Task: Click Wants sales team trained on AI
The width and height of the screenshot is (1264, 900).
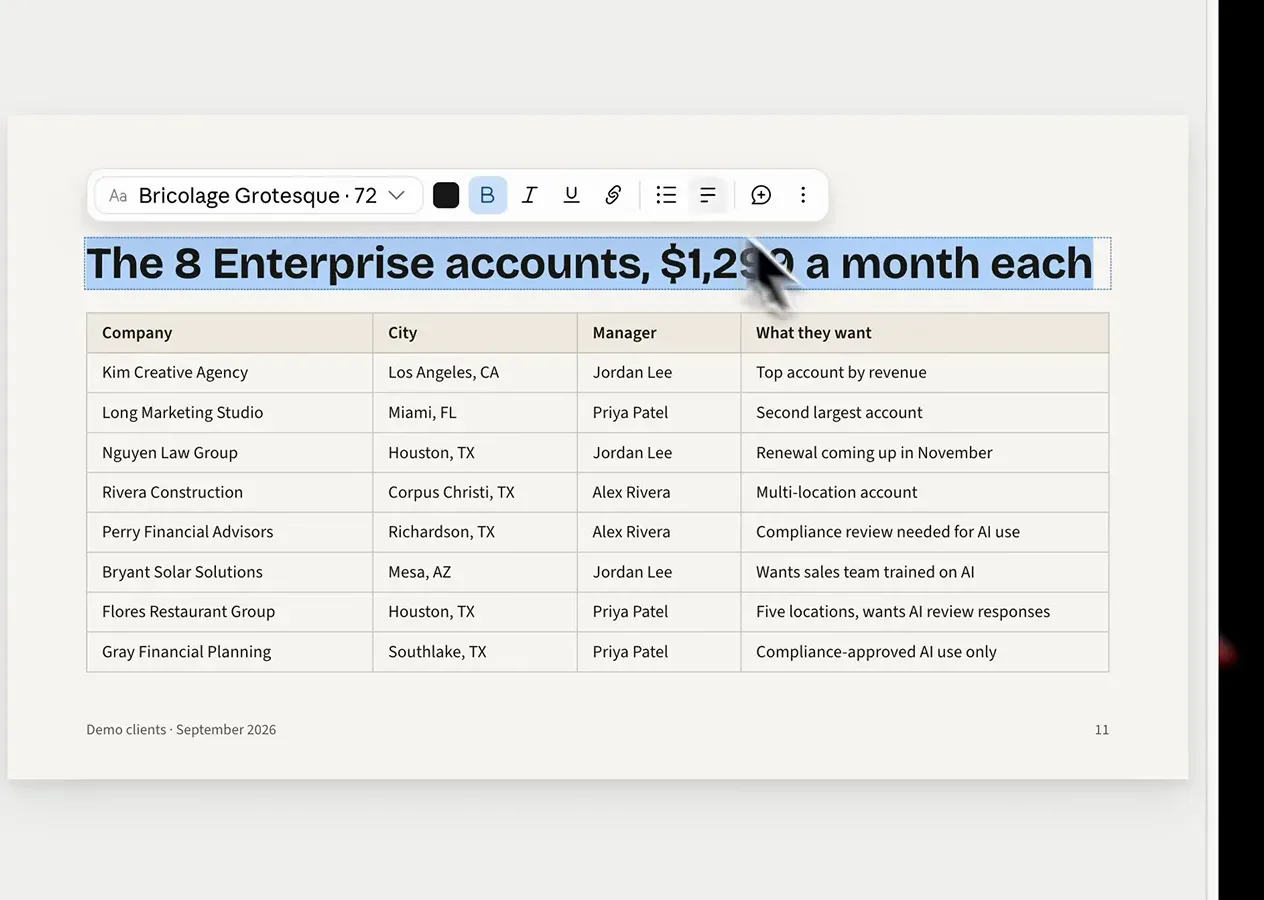Action: click(x=925, y=572)
